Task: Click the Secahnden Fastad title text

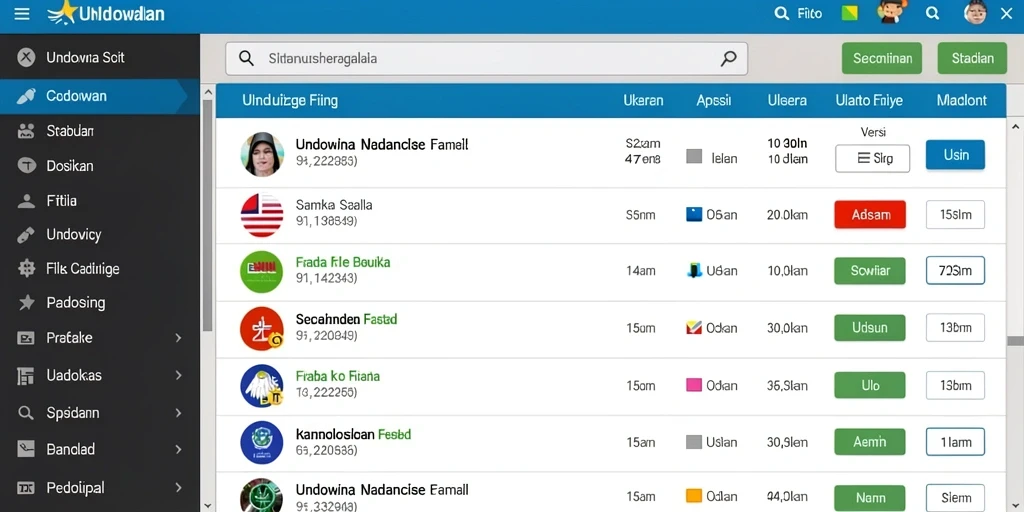Action: coord(346,319)
